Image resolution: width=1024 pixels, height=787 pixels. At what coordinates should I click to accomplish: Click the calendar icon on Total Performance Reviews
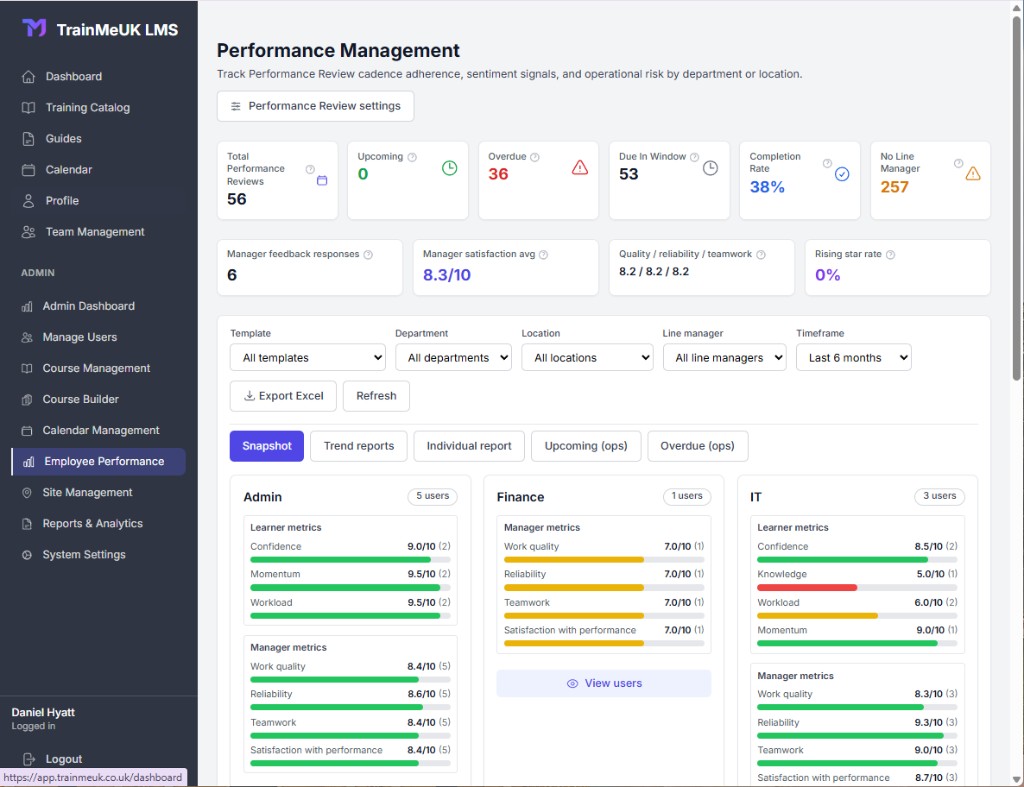(322, 180)
